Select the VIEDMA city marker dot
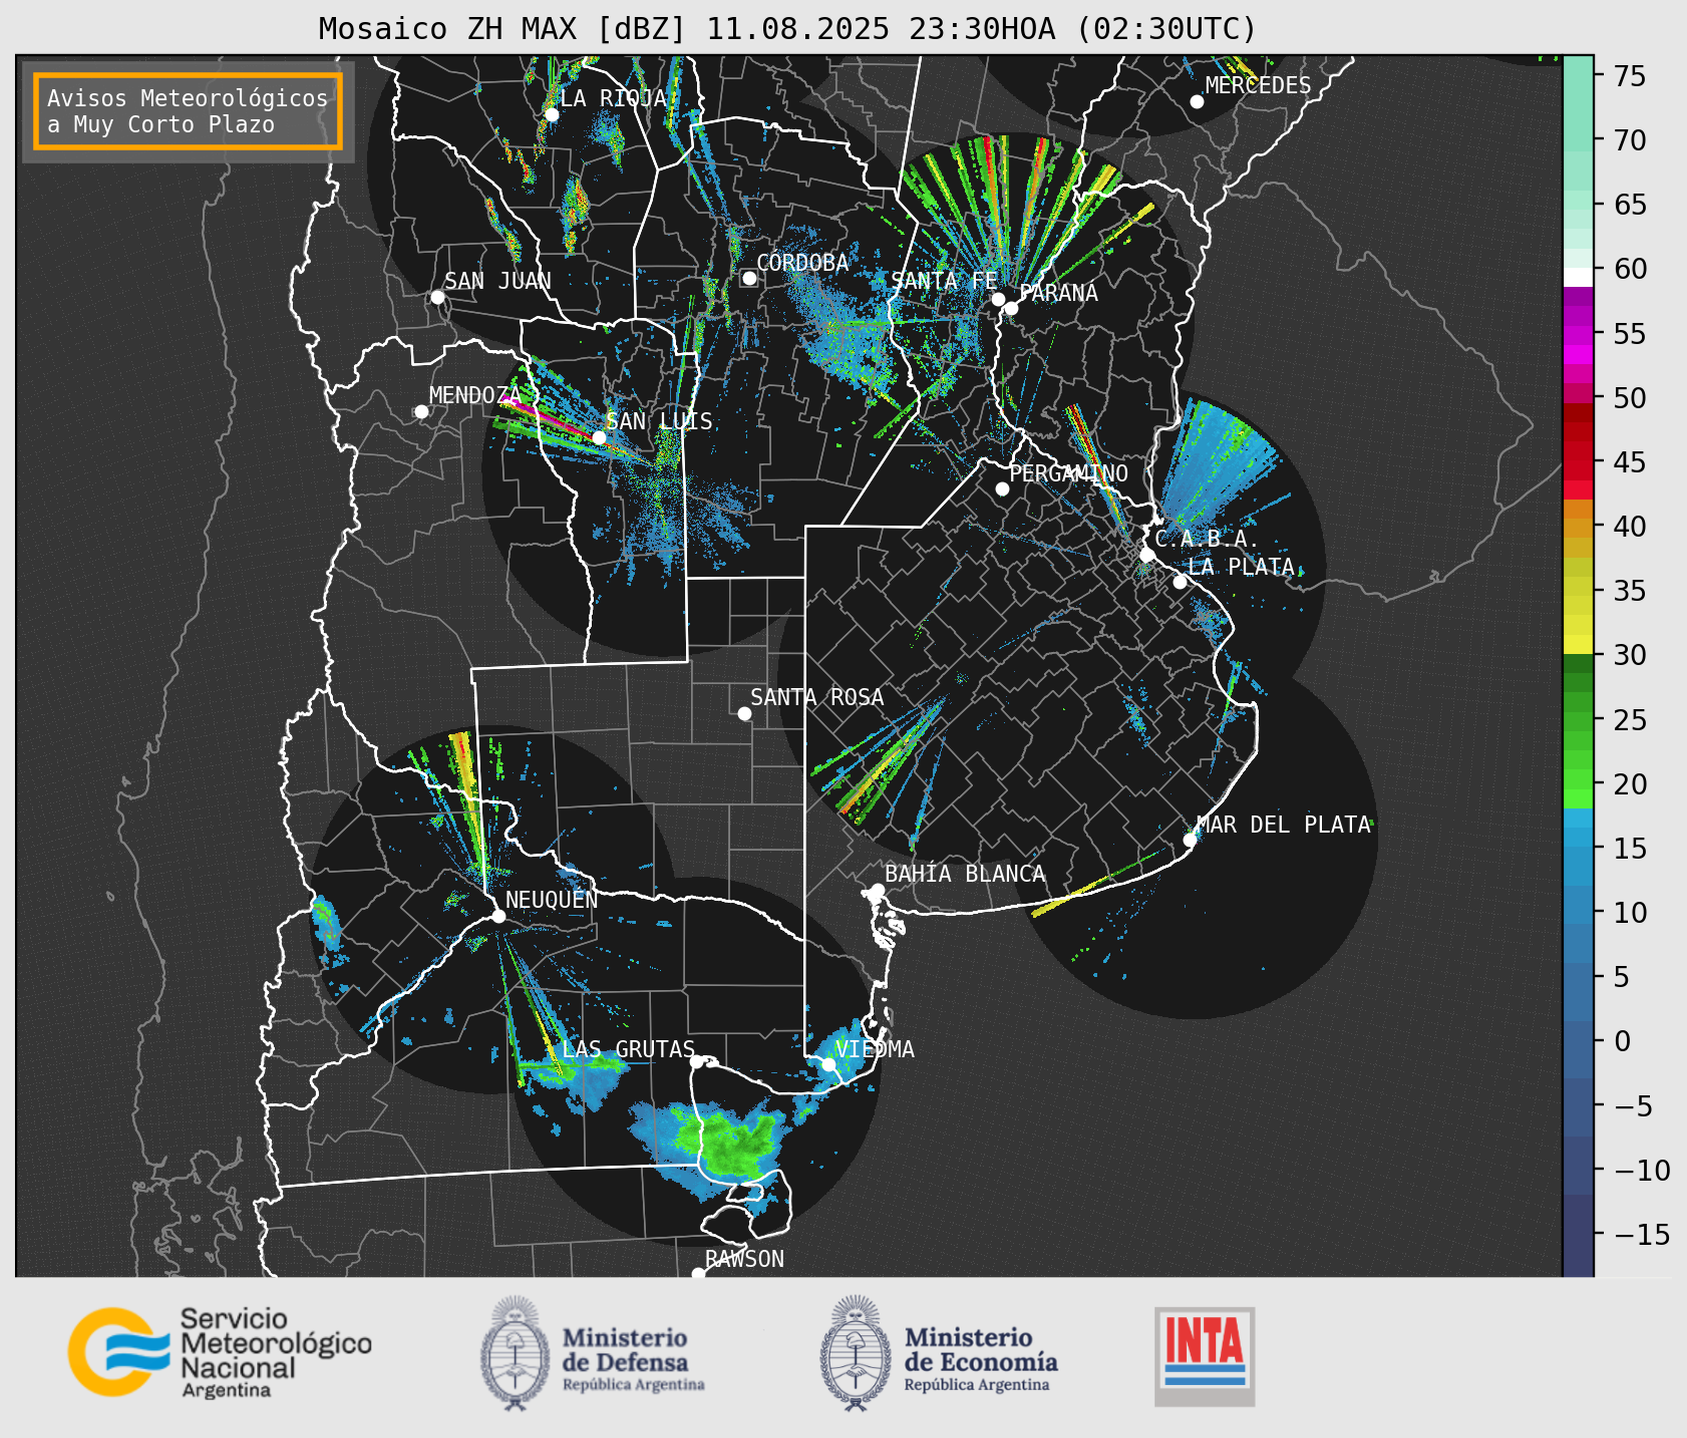The width and height of the screenshot is (1687, 1438). coord(828,1064)
